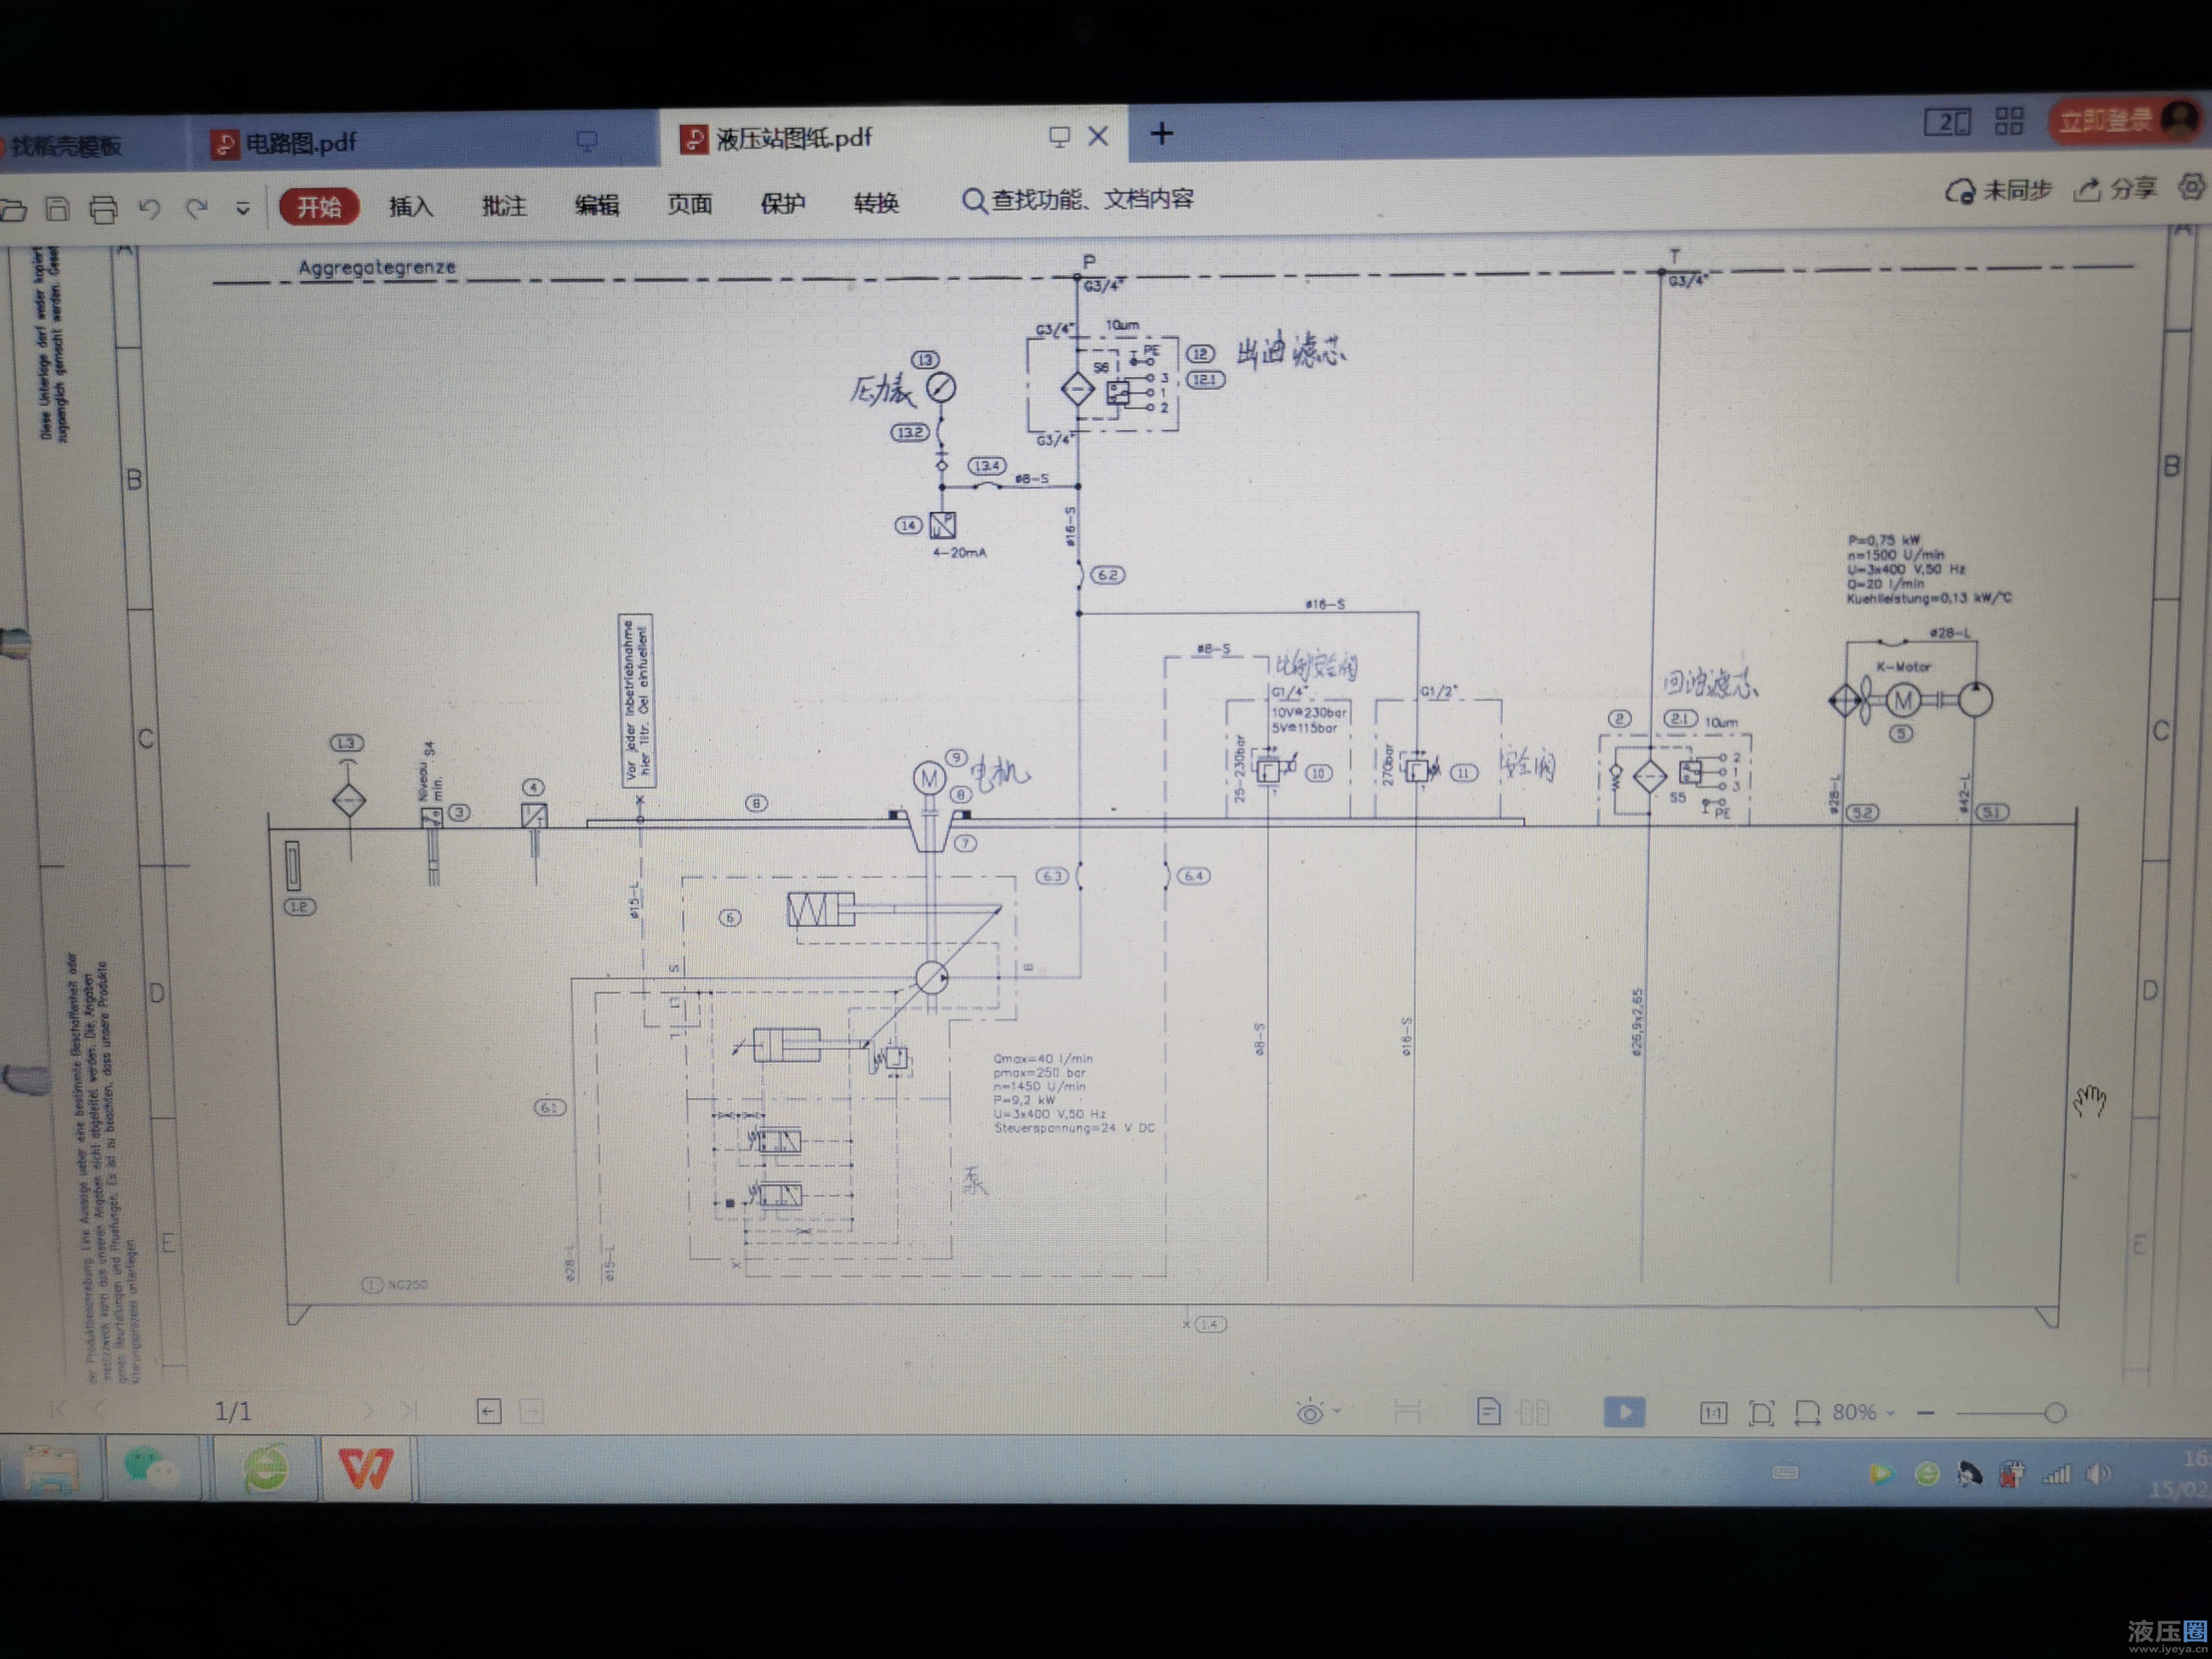Click the back-to-previous-view icon
Image resolution: width=2212 pixels, height=1659 pixels.
[x=489, y=1412]
